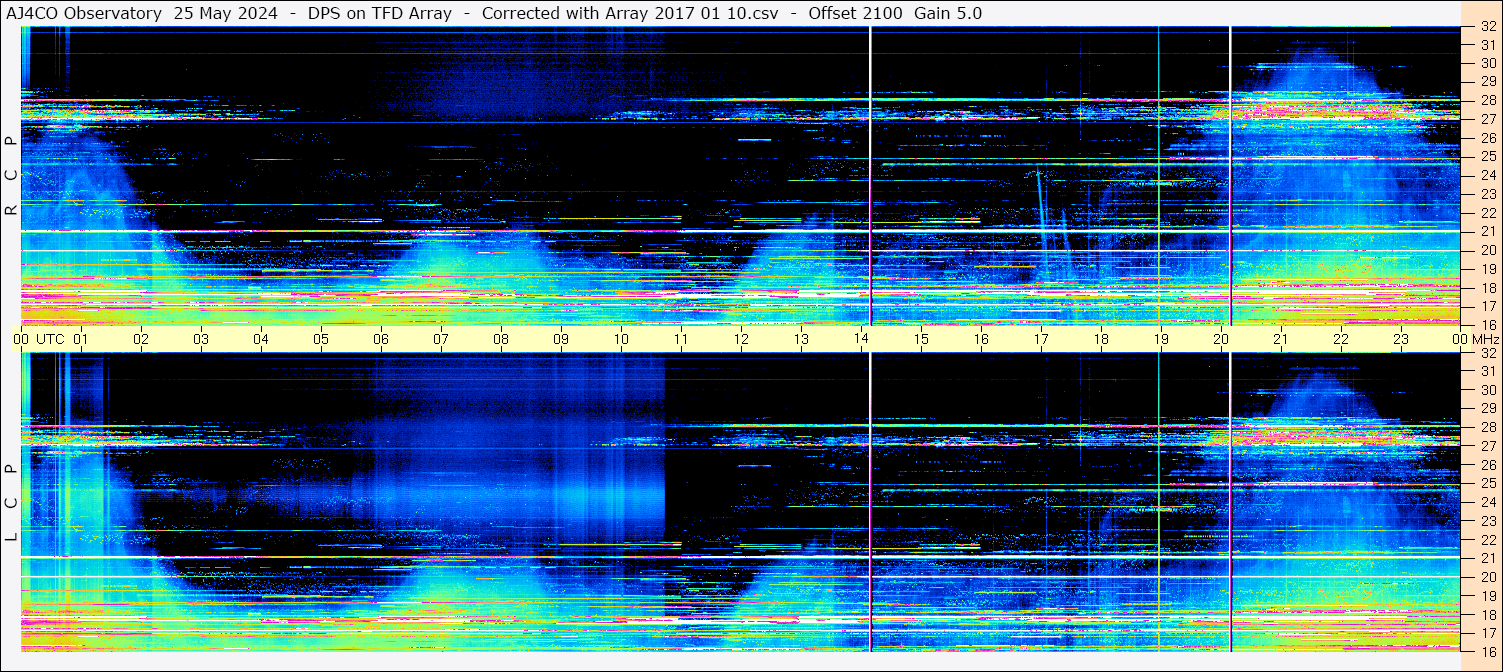The image size is (1503, 672).
Task: Click the 09 hour label on time axis
Action: click(x=561, y=339)
